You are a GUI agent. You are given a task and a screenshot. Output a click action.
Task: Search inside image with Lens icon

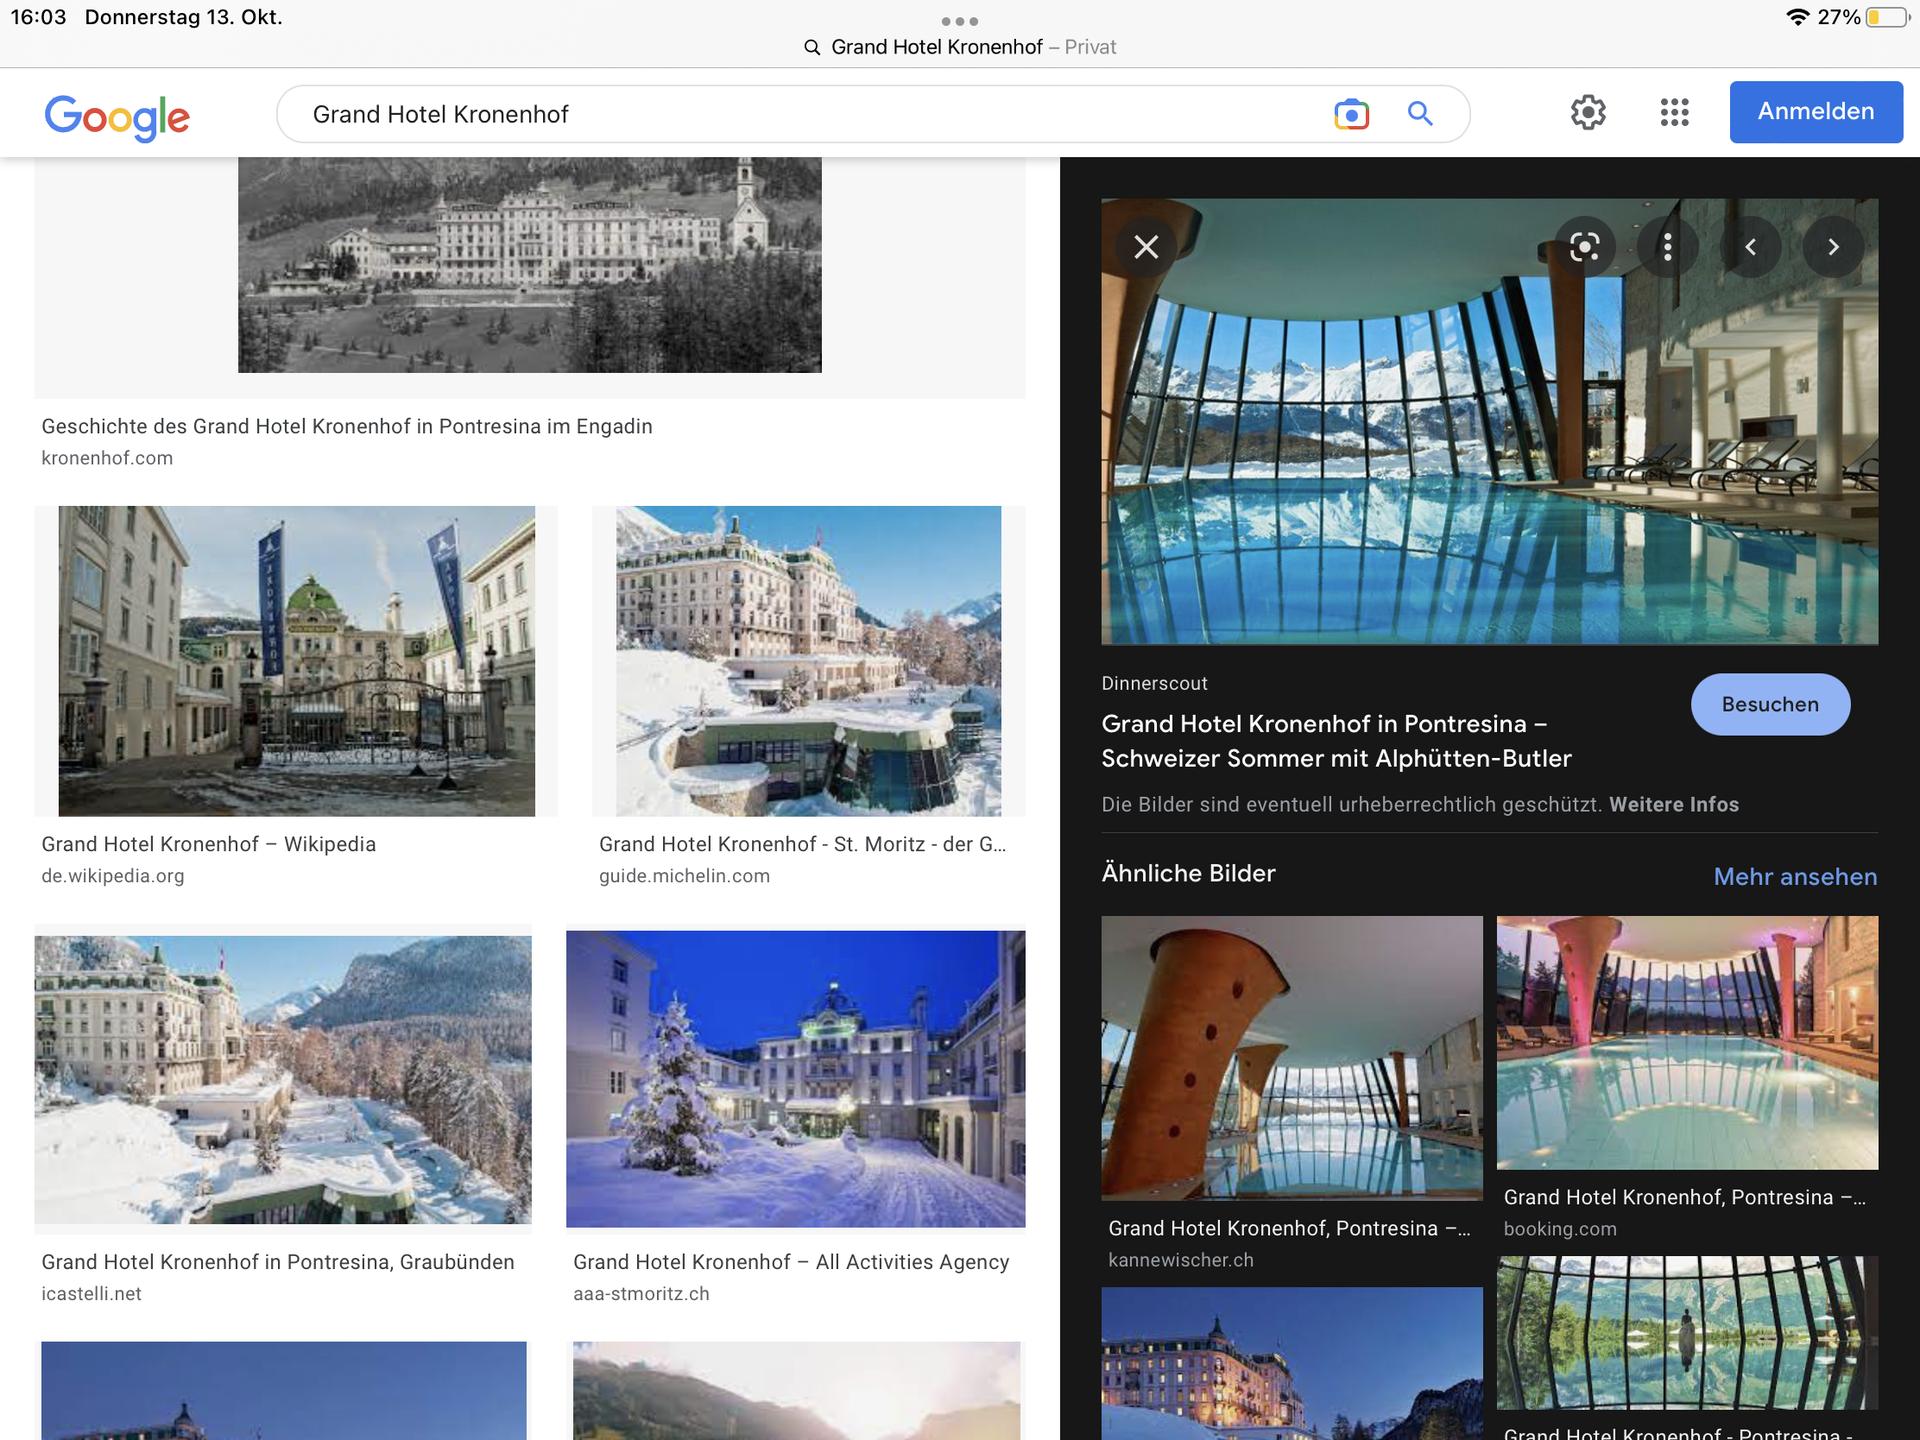click(1585, 247)
